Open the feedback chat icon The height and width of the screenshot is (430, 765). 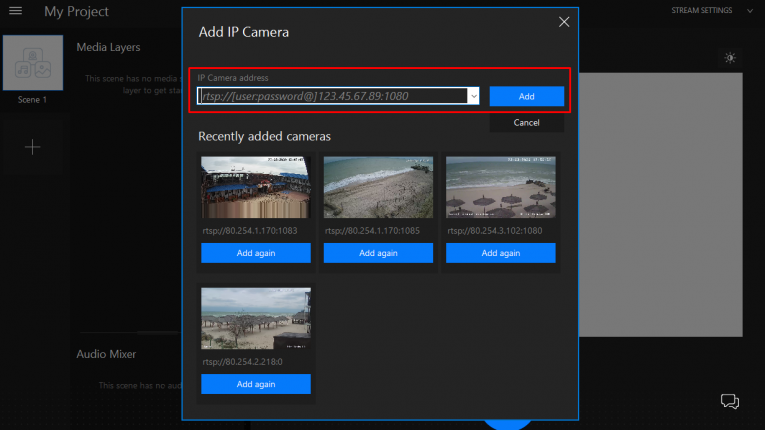730,401
